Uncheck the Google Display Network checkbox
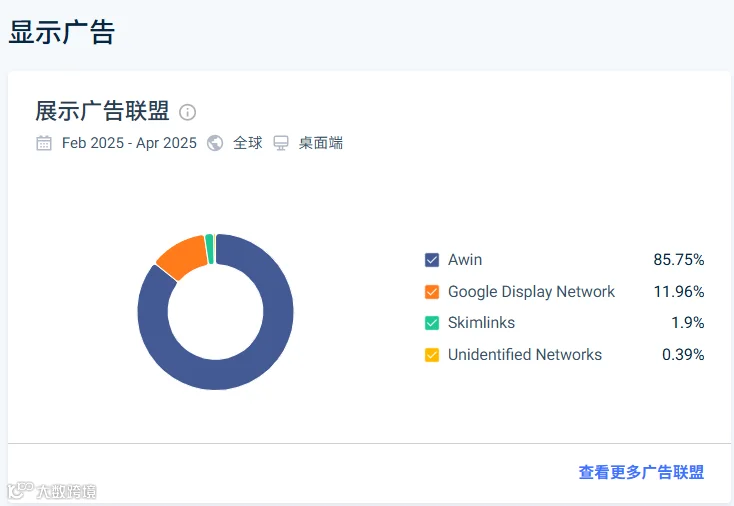 pos(432,292)
